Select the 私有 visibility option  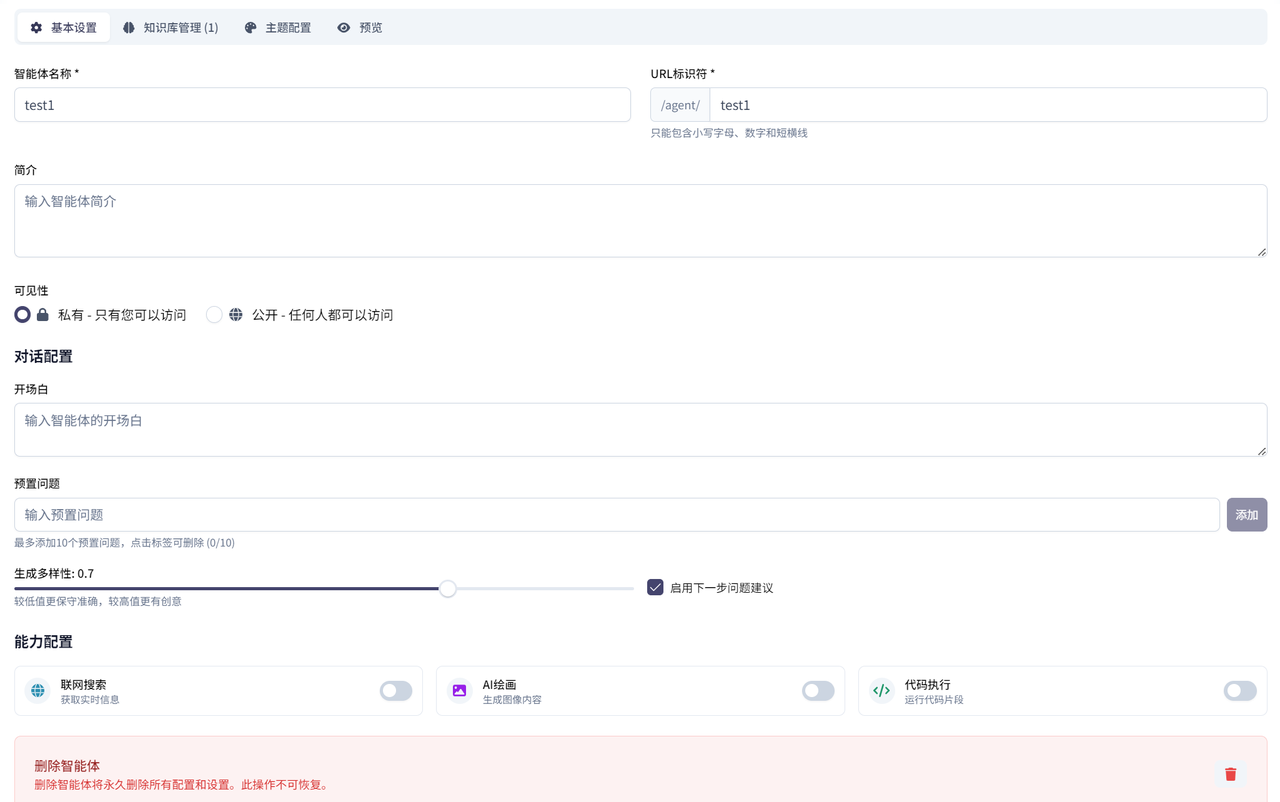pos(22,314)
